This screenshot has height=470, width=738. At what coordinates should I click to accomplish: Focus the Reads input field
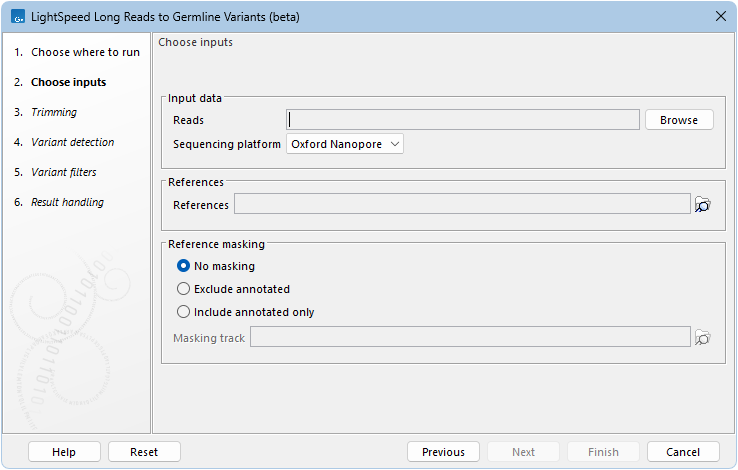(x=463, y=120)
